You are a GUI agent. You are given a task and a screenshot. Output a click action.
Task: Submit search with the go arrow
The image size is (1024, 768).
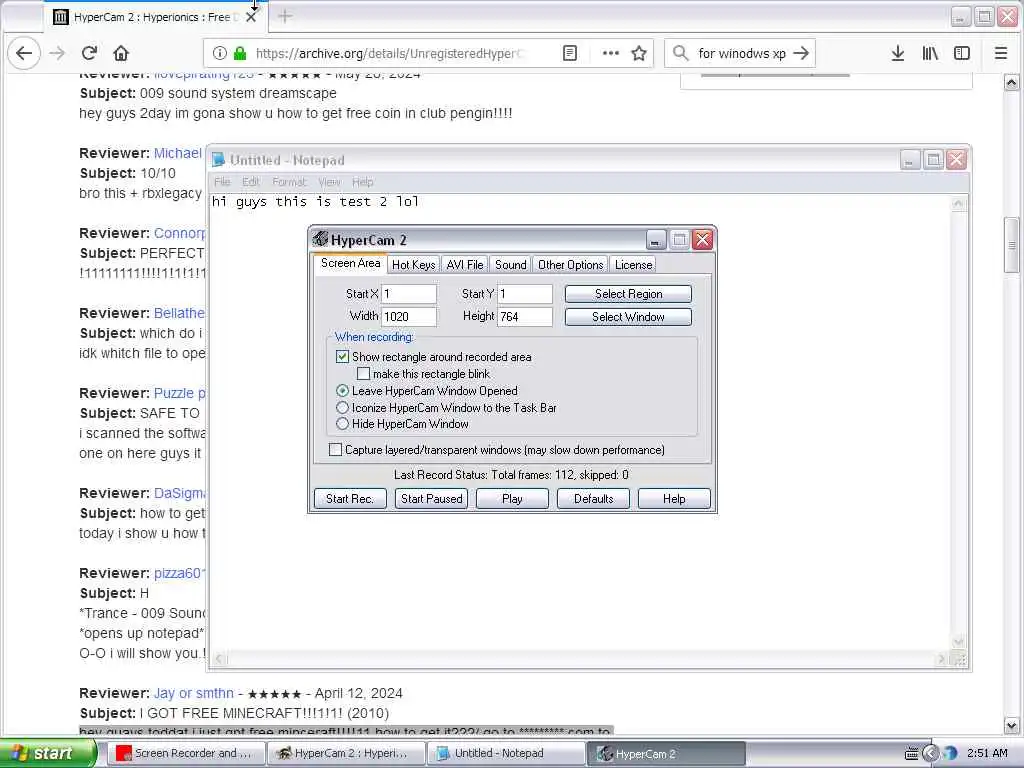click(x=801, y=53)
